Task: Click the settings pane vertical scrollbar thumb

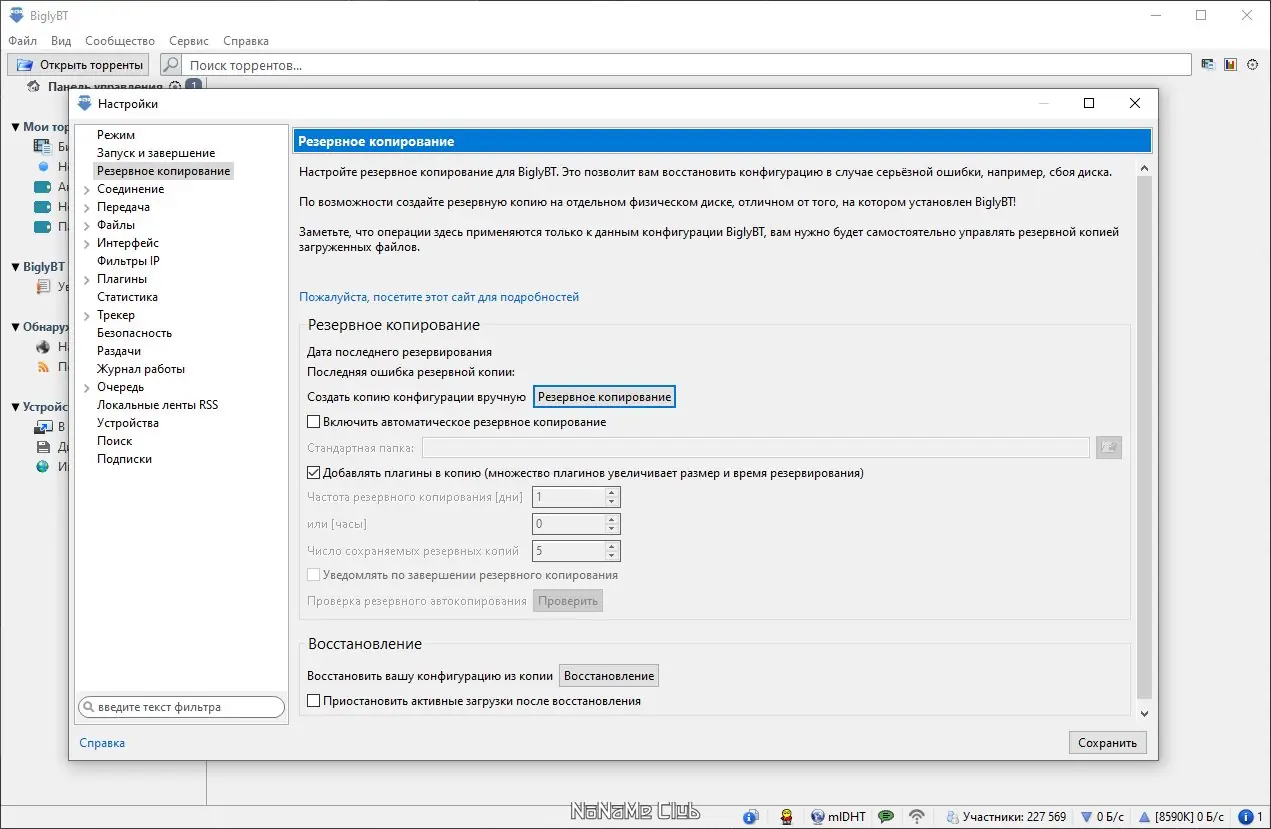Action: pyautogui.click(x=1145, y=435)
